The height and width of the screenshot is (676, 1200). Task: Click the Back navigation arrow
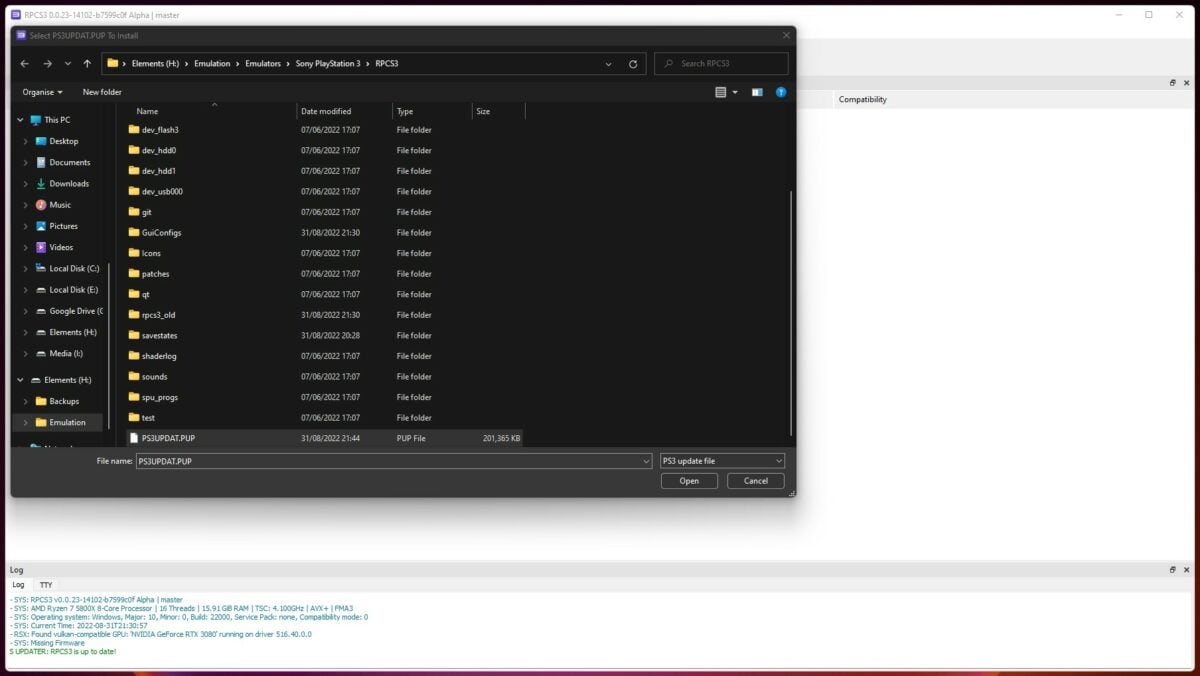pyautogui.click(x=25, y=63)
